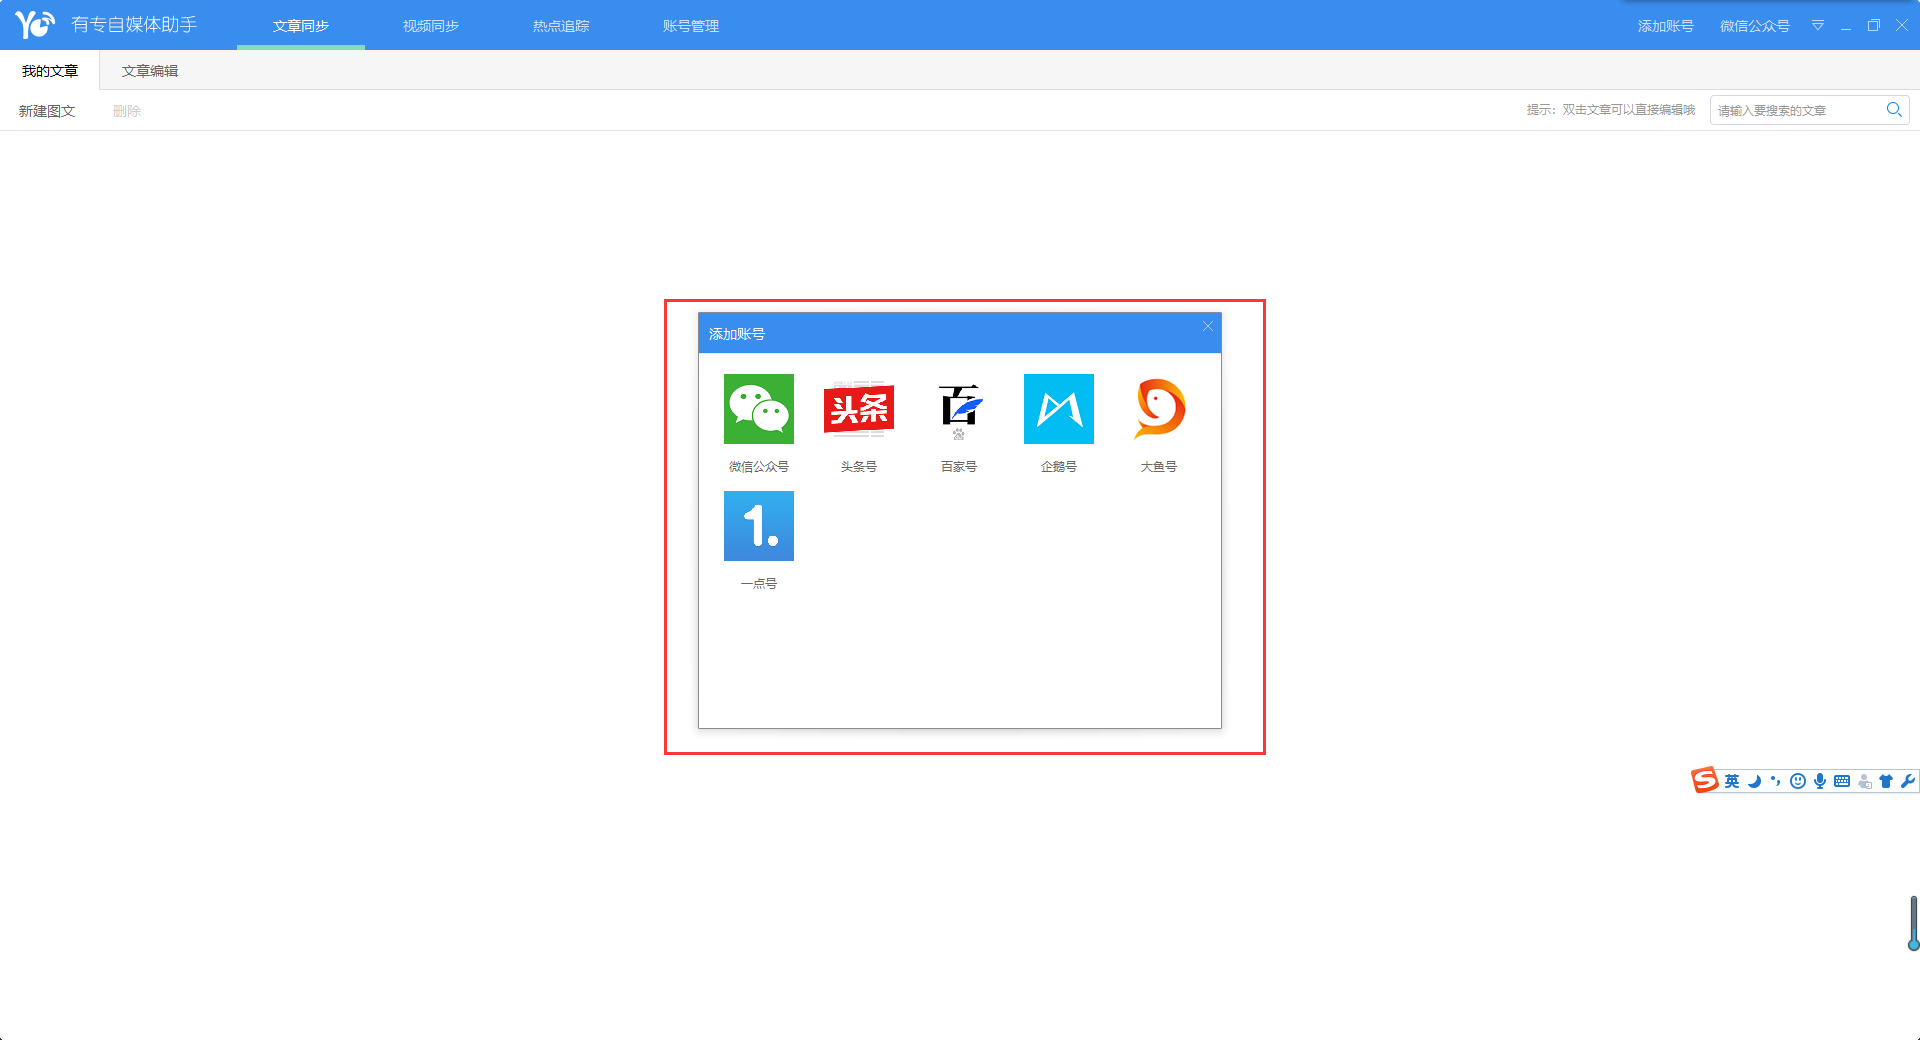The image size is (1920, 1040).
Task: Click the hint text 双击文章可以直接编辑哦
Action: coord(1629,110)
